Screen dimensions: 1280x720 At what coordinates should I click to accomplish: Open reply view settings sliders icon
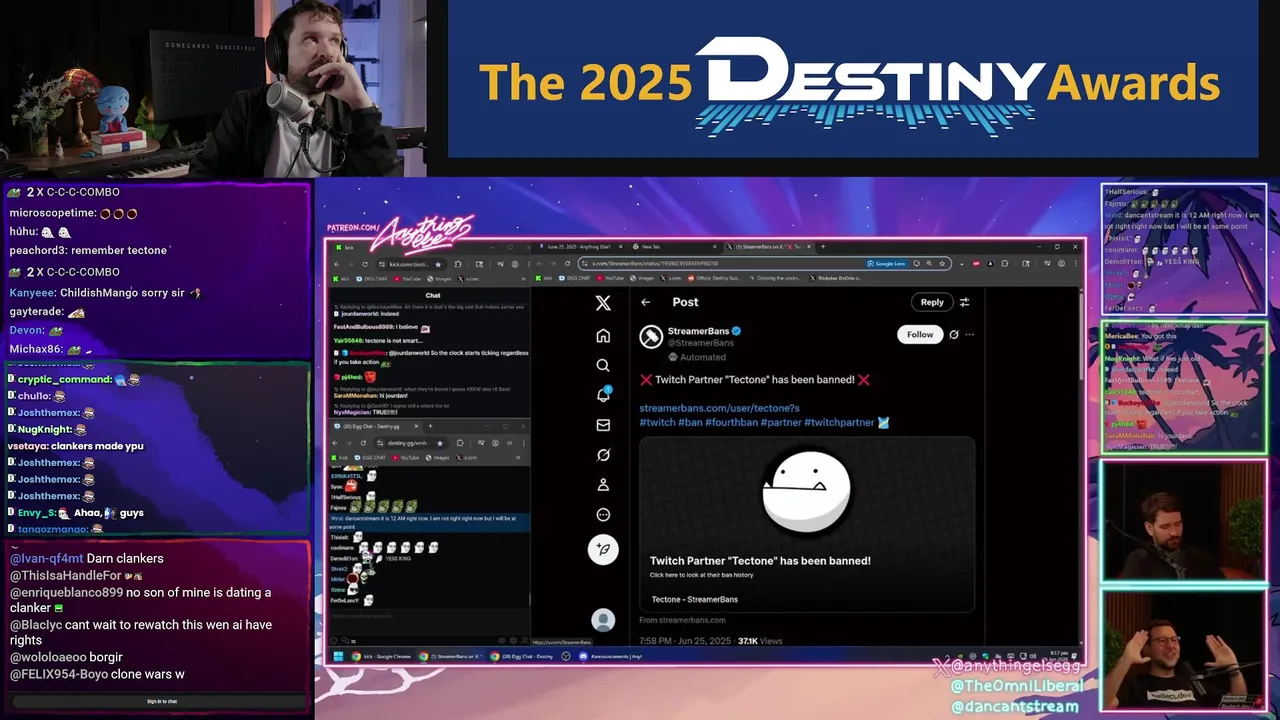click(x=964, y=302)
